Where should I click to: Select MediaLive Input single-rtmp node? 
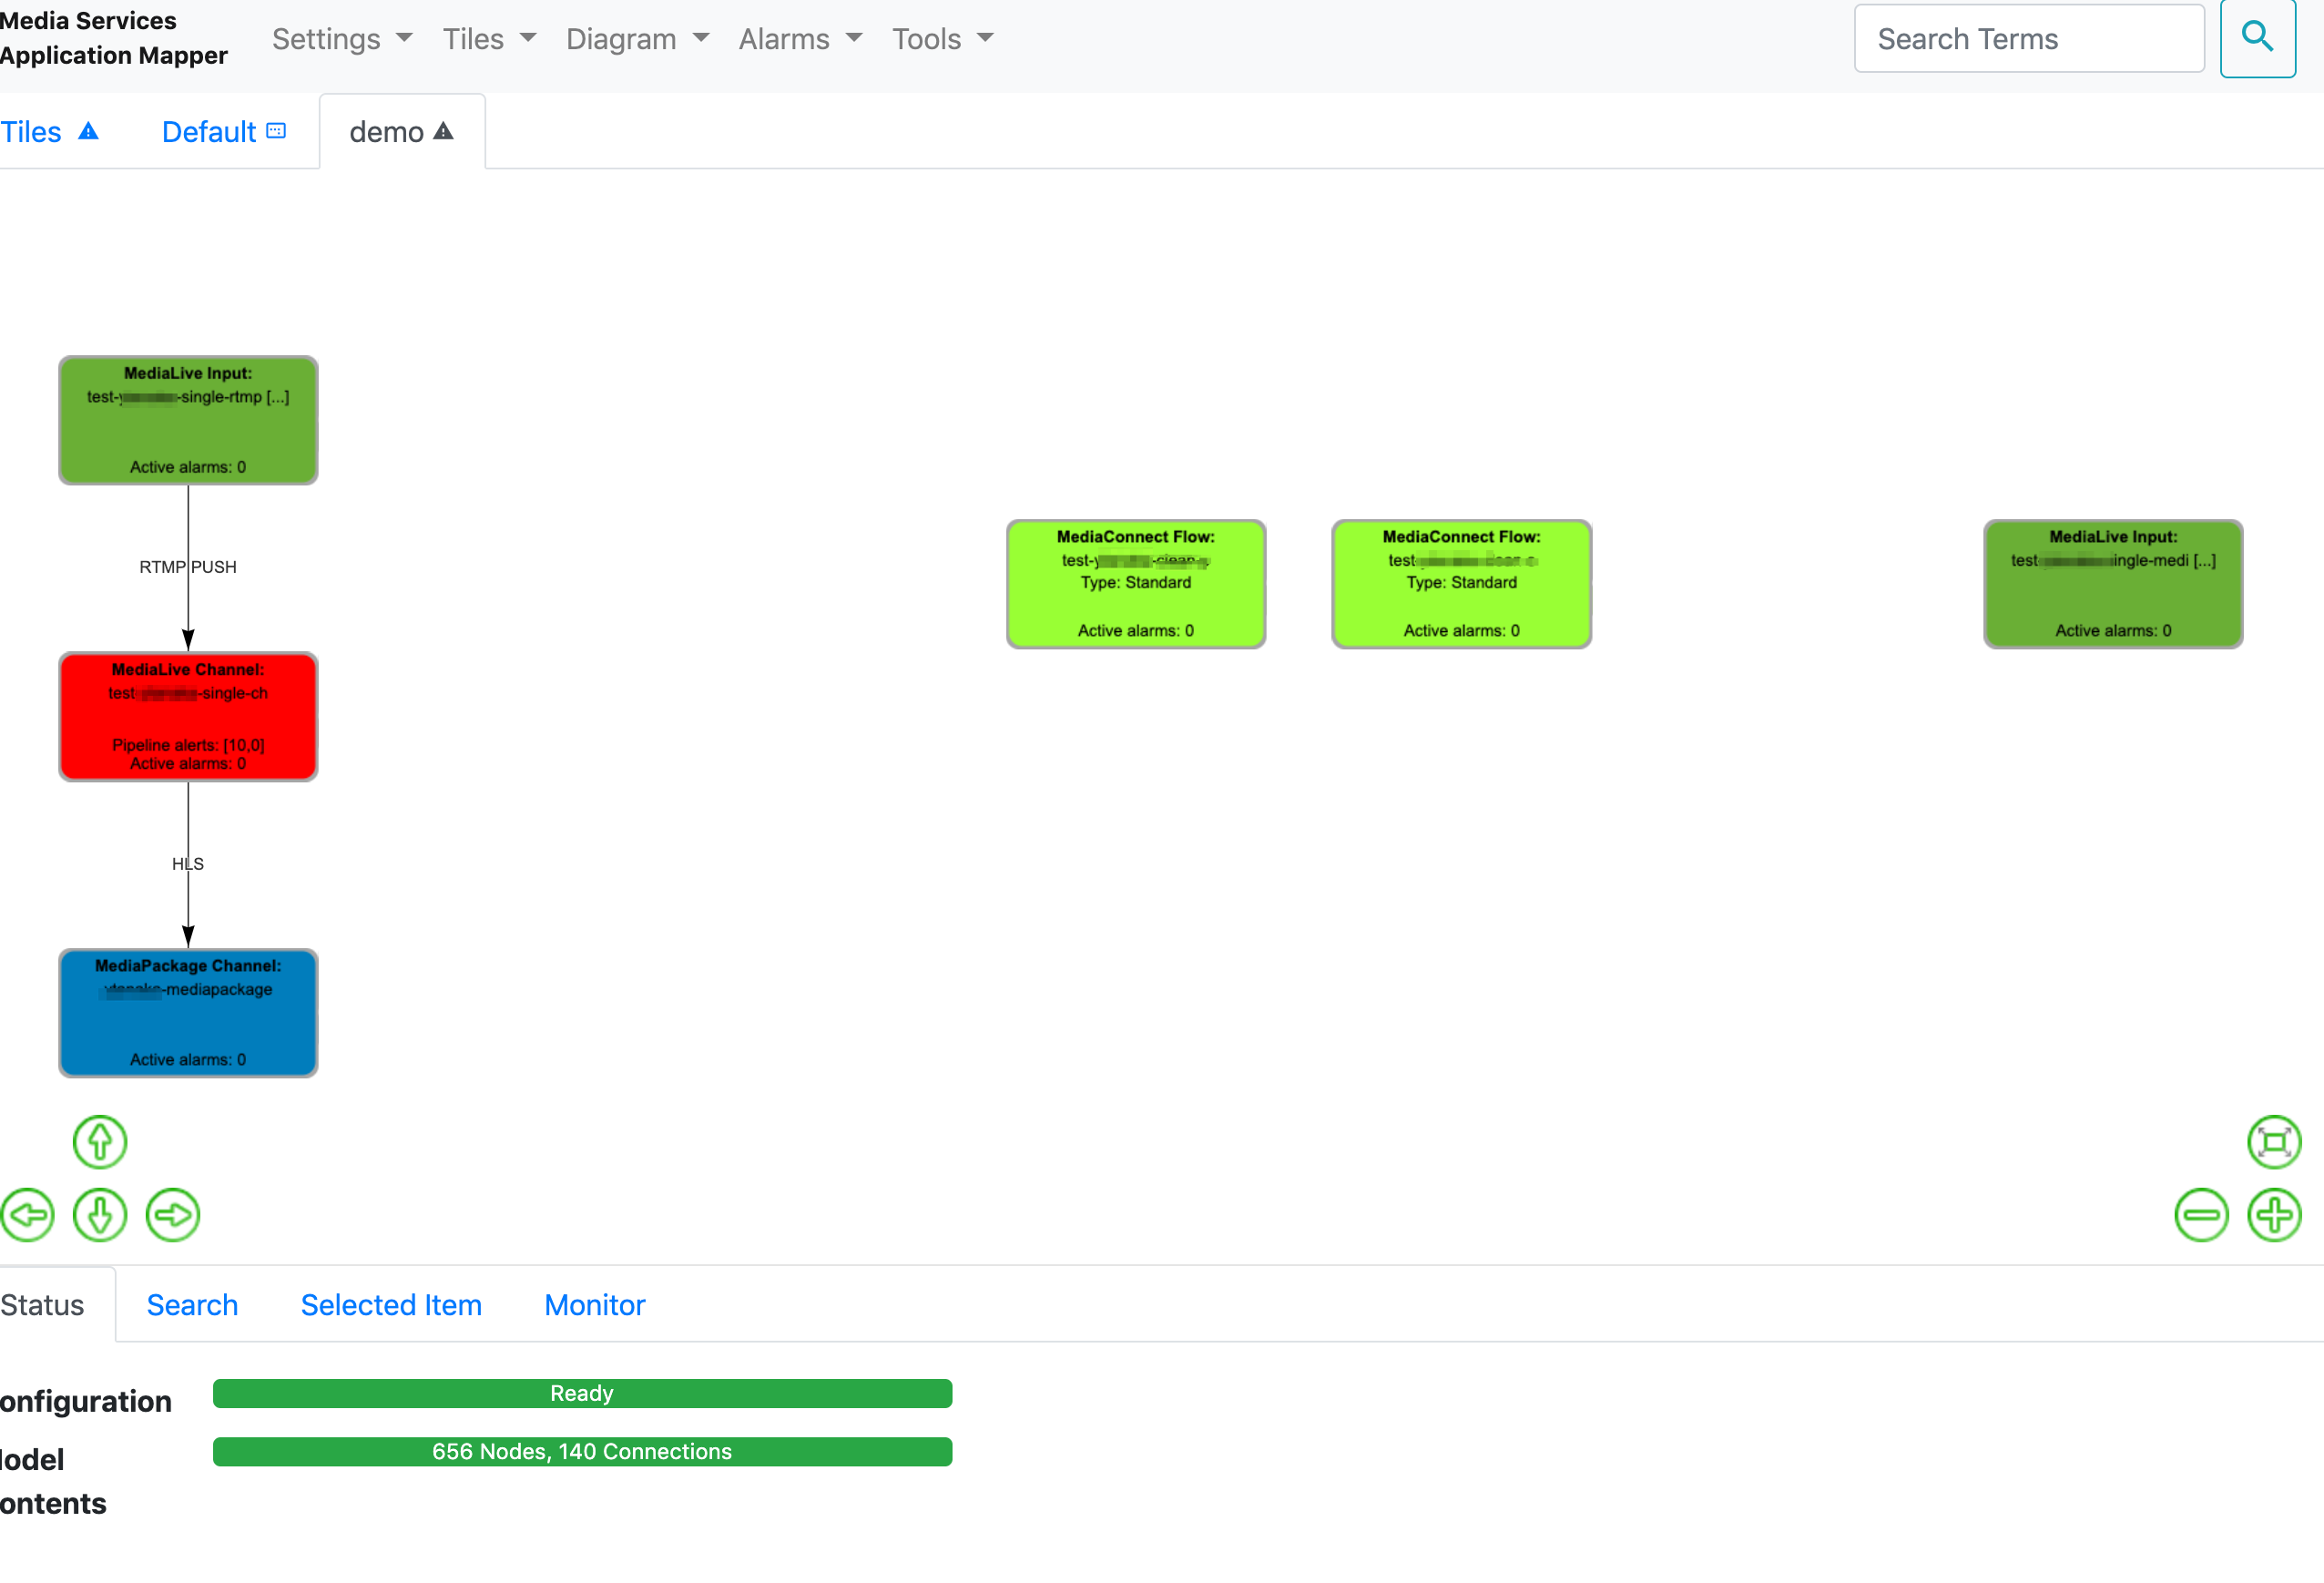[x=188, y=420]
